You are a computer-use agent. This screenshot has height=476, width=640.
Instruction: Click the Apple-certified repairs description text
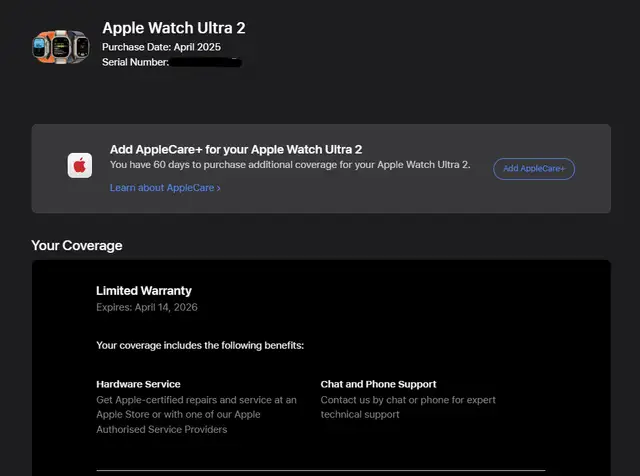pyautogui.click(x=196, y=414)
